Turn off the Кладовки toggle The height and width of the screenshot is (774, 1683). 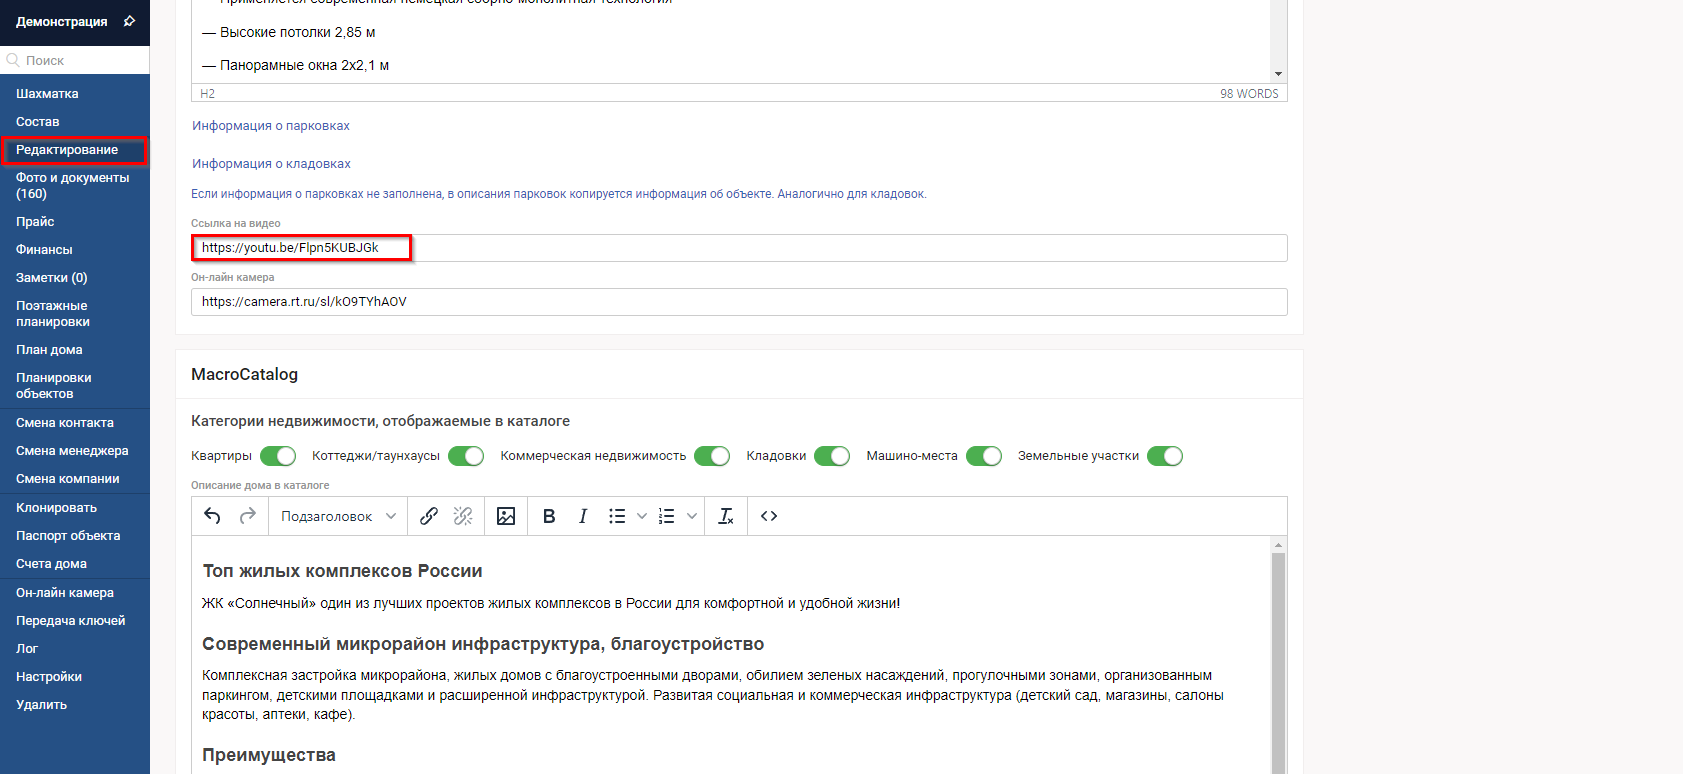(832, 456)
